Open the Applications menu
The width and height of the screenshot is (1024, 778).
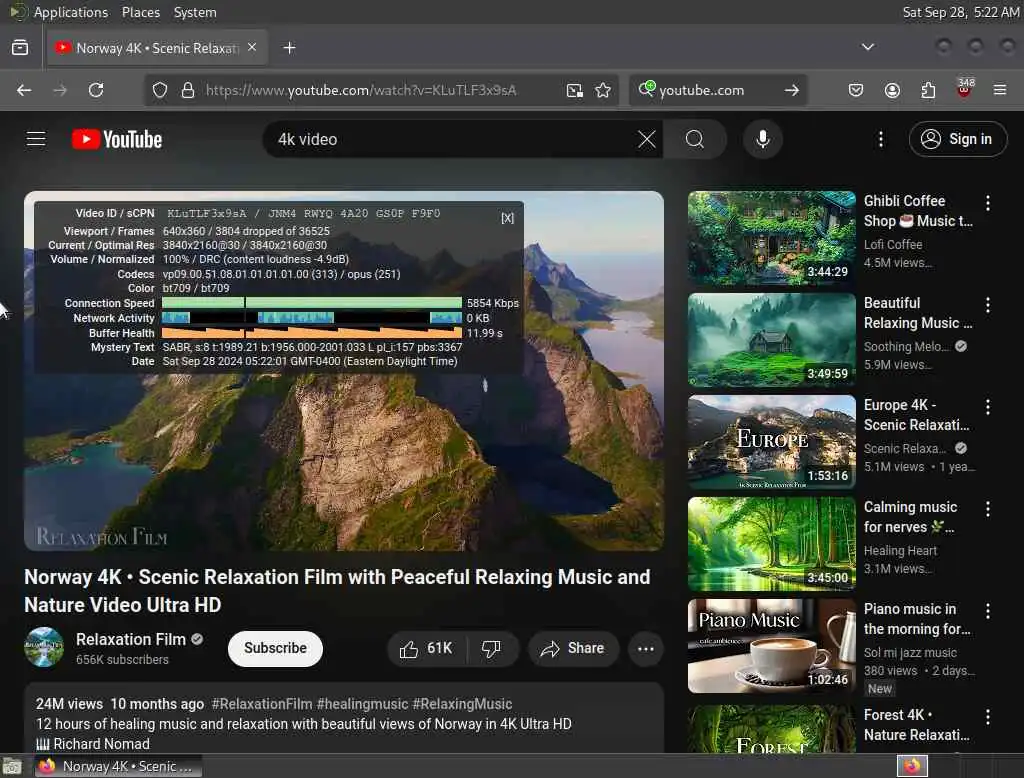pyautogui.click(x=71, y=12)
